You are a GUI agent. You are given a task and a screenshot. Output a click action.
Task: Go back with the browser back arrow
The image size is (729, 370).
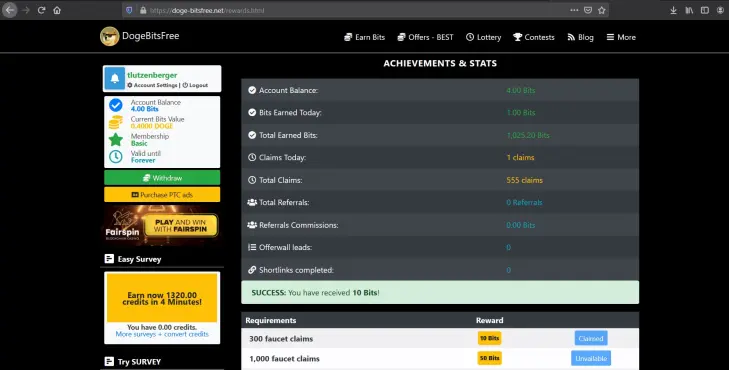tap(10, 10)
